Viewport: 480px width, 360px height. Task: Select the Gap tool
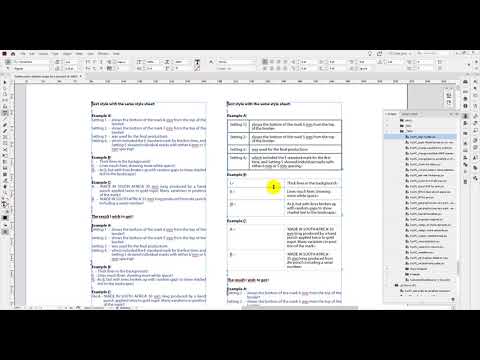pos(5,100)
